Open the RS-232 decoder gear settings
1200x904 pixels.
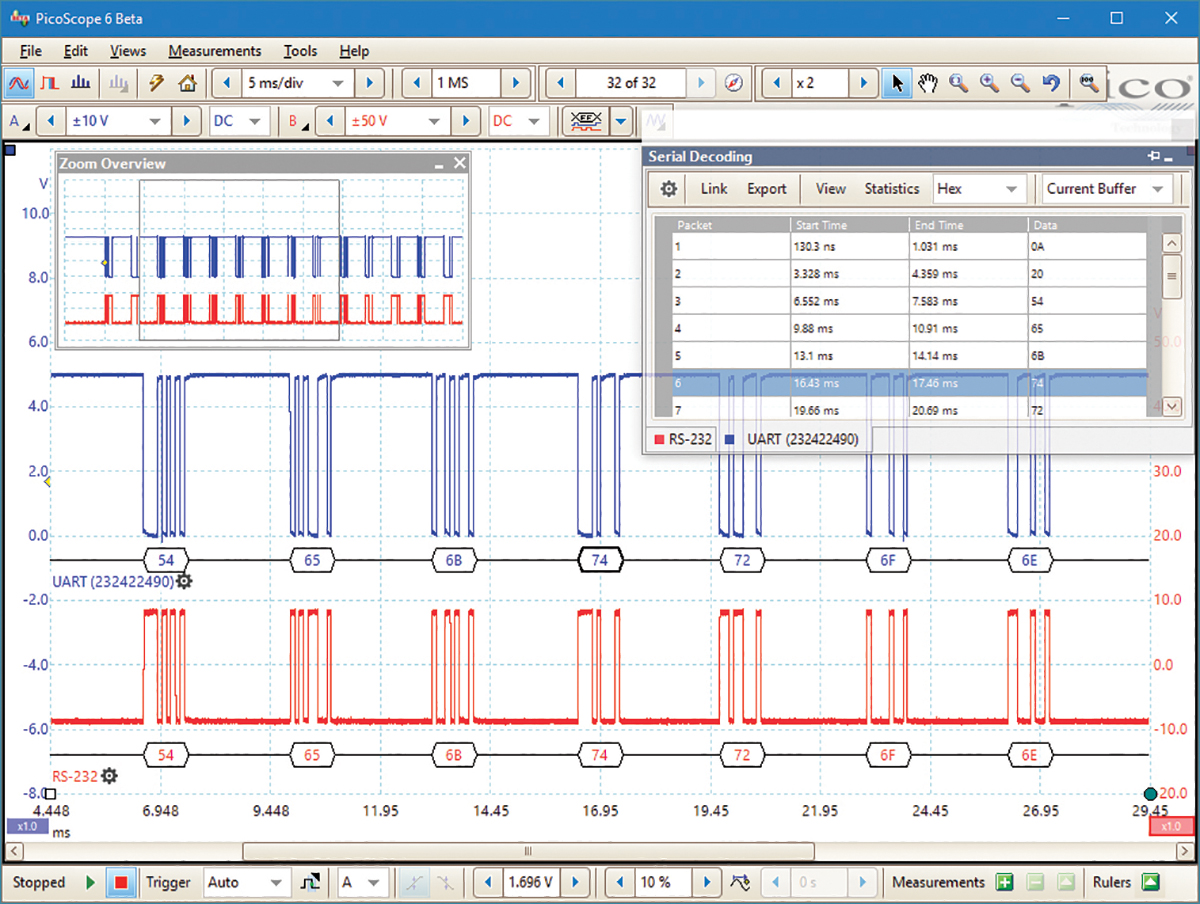point(109,776)
